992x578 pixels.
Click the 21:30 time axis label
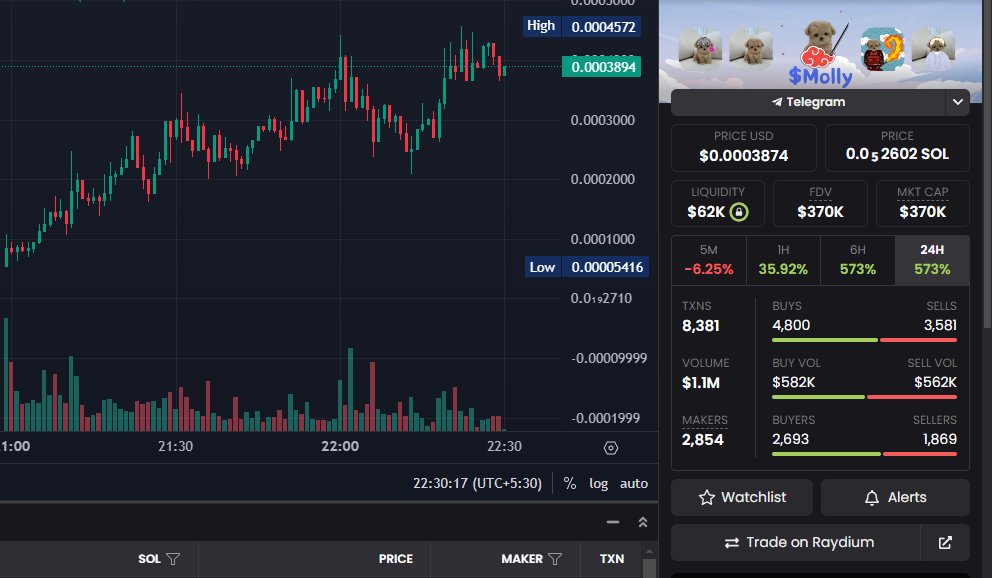click(175, 446)
